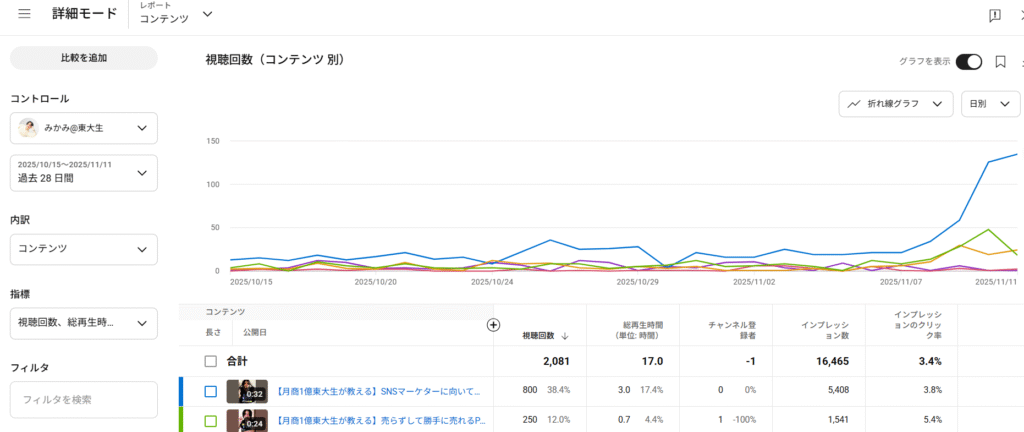Select the インプレッション数 column header
1024x432 pixels.
[825, 330]
